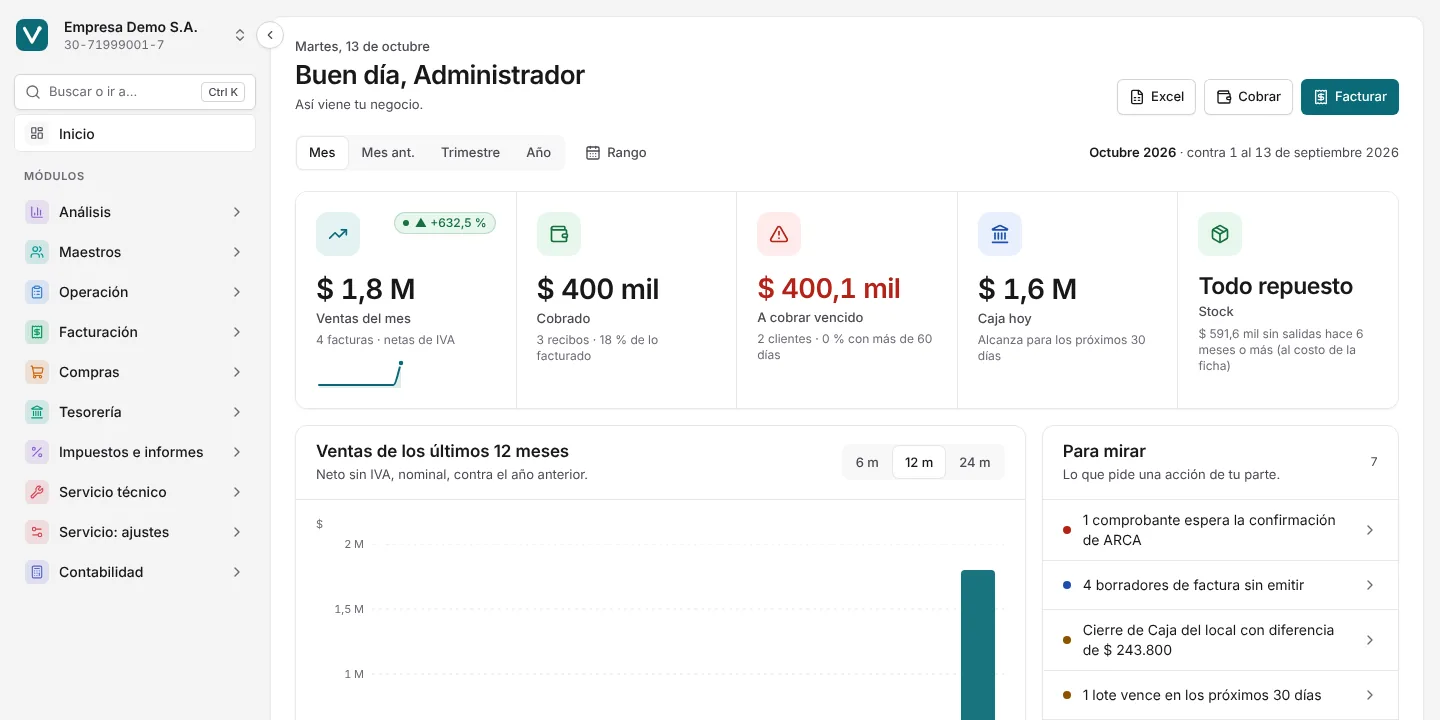
Task: Expand the Análisis module chevron
Action: coord(237,212)
